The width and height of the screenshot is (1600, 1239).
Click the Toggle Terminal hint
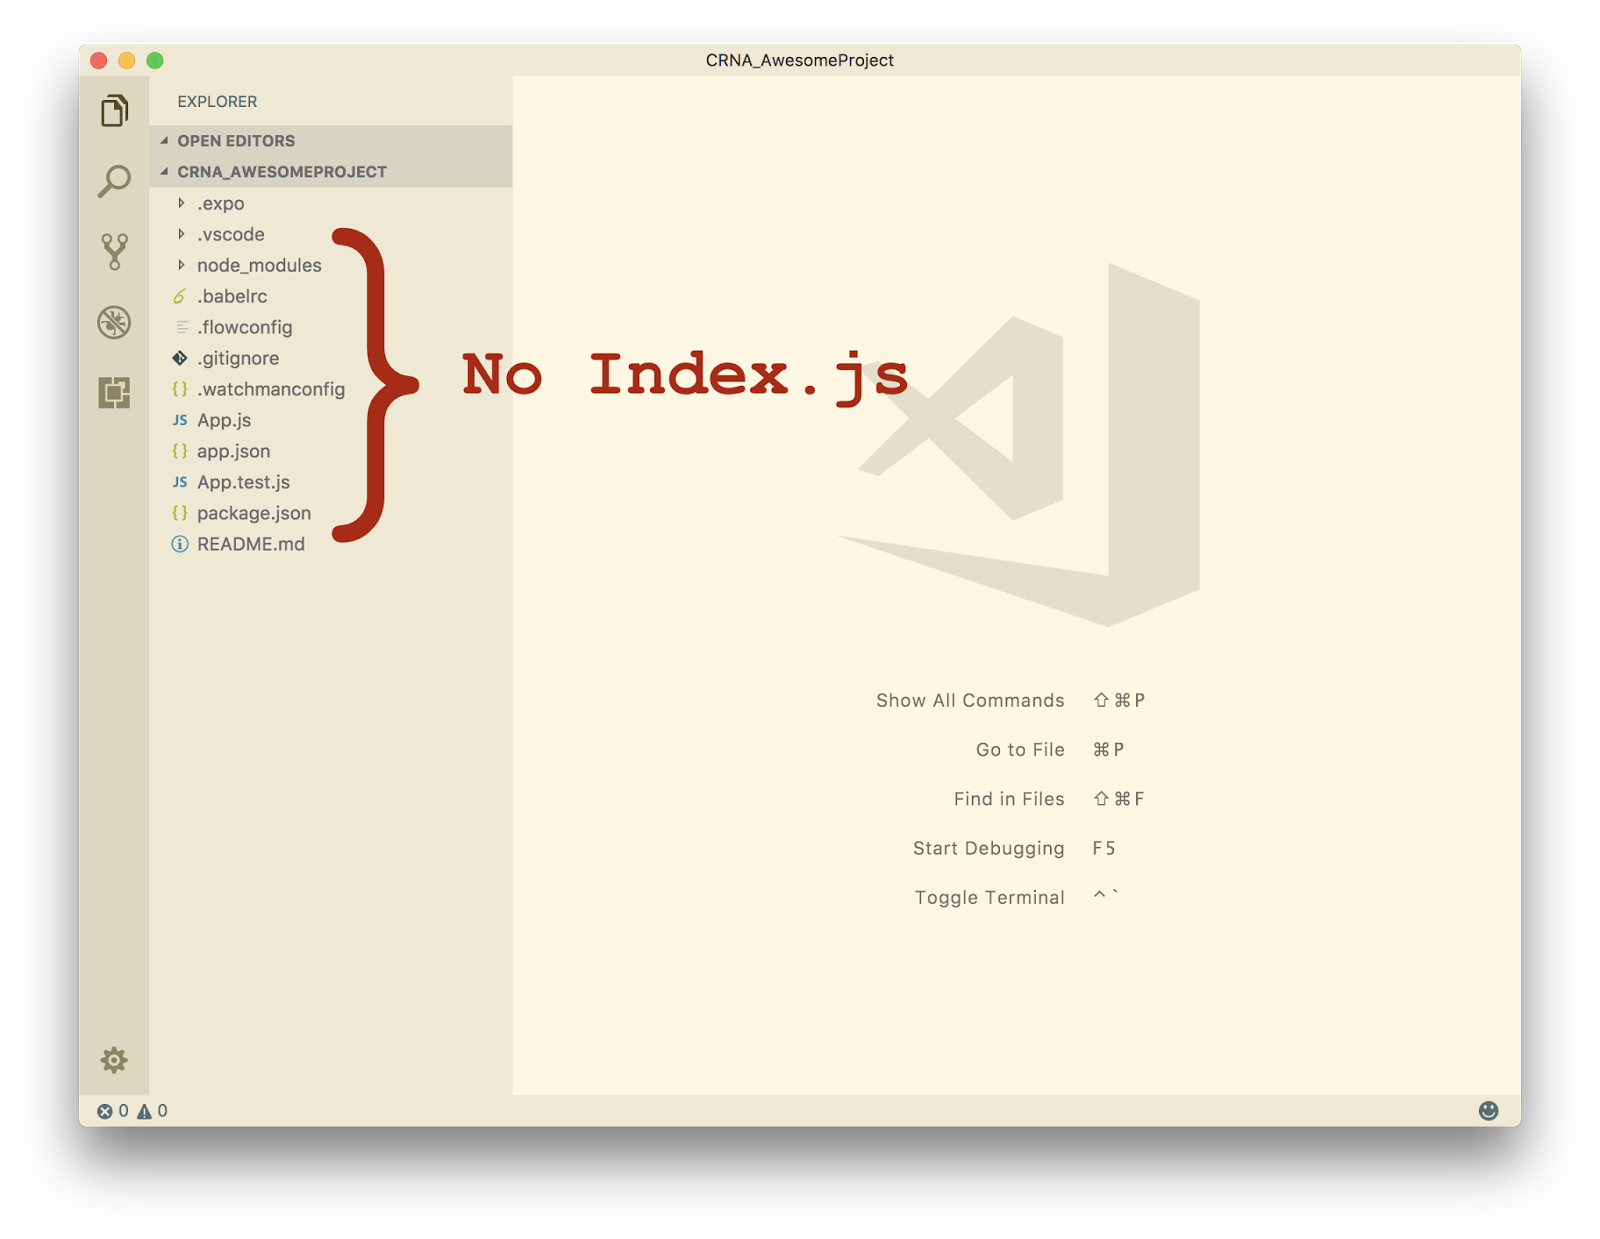click(989, 897)
